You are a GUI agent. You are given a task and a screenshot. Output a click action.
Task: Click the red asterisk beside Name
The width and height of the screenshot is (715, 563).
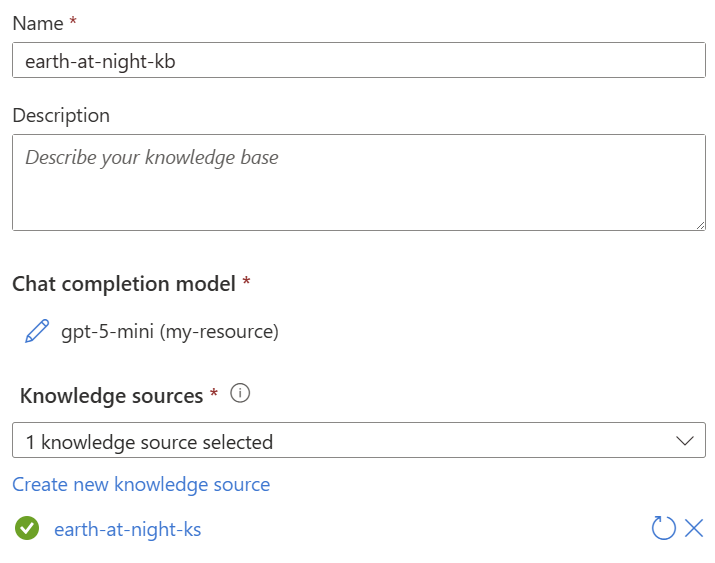(73, 21)
